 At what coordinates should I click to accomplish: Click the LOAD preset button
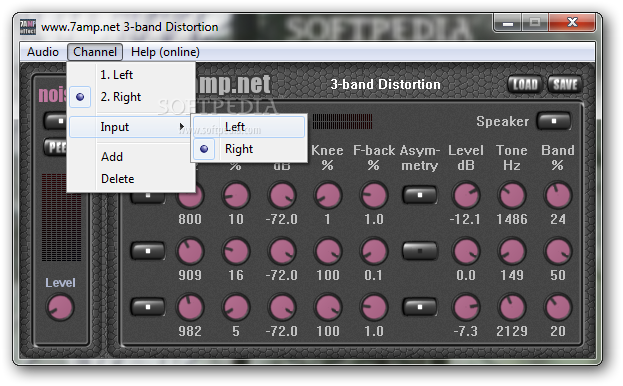click(525, 85)
